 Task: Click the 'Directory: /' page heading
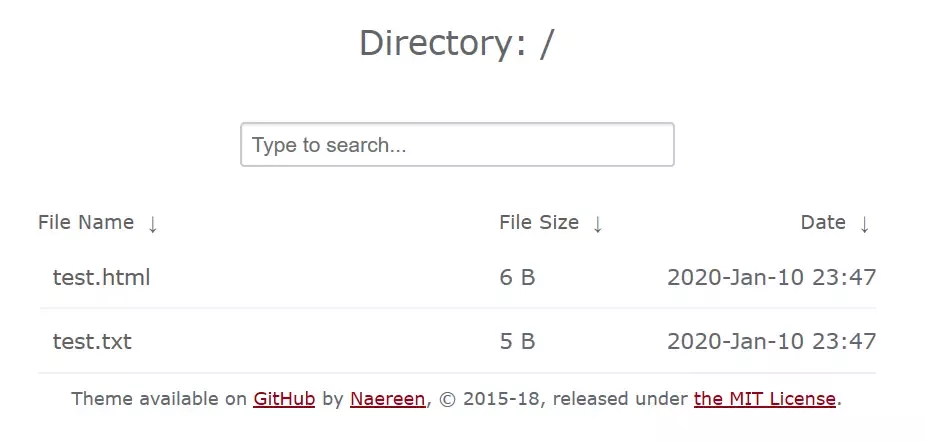457,43
